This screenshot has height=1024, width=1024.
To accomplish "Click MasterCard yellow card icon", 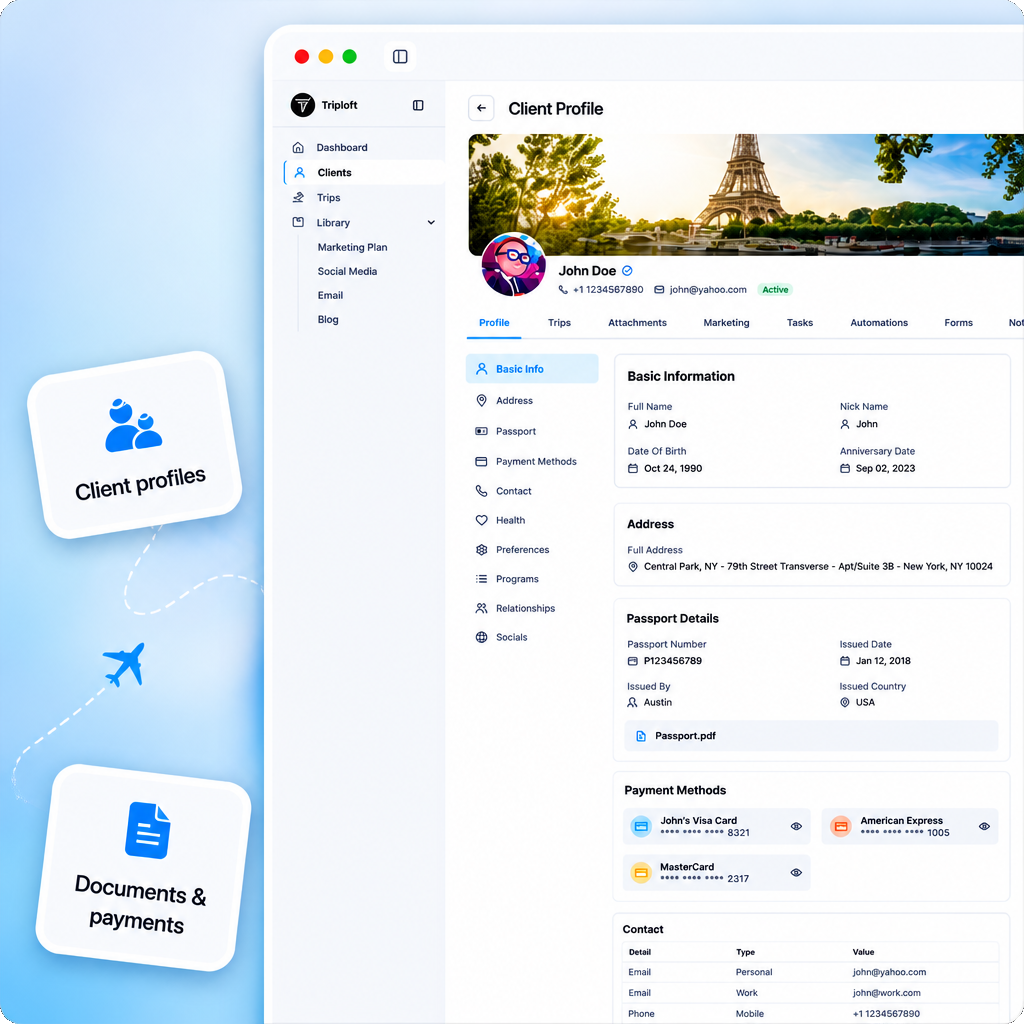I will (641, 873).
